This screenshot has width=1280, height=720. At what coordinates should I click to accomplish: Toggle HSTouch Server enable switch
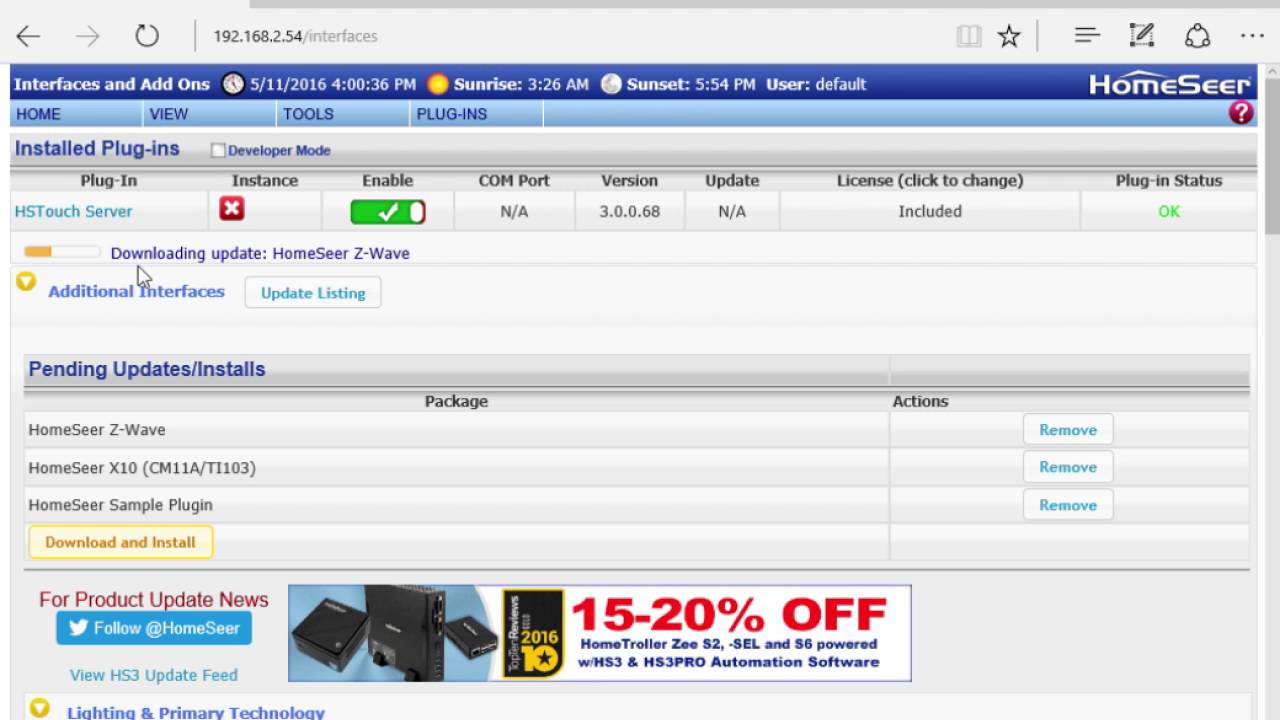(x=388, y=211)
